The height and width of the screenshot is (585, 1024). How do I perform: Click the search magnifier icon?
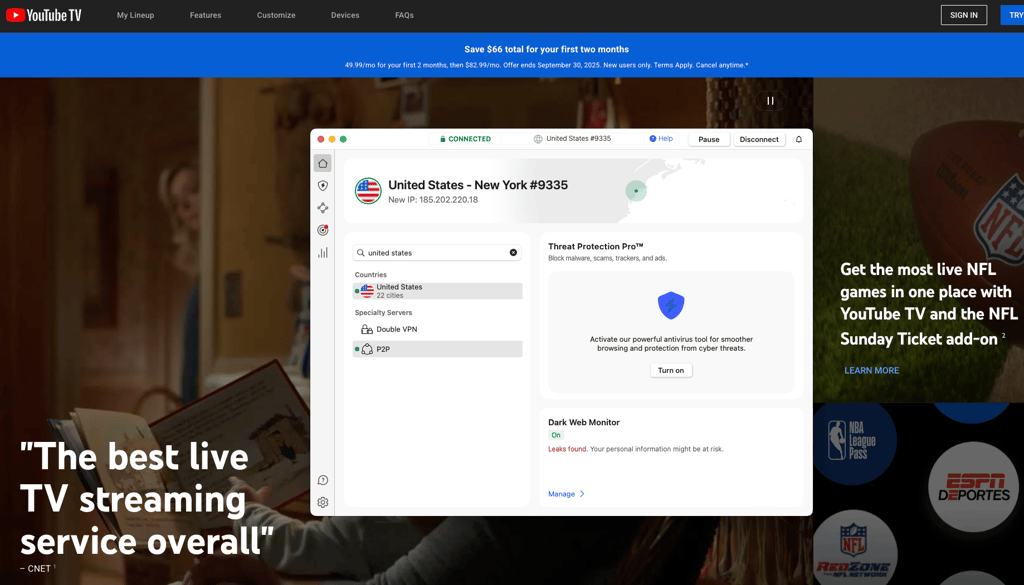click(x=360, y=253)
